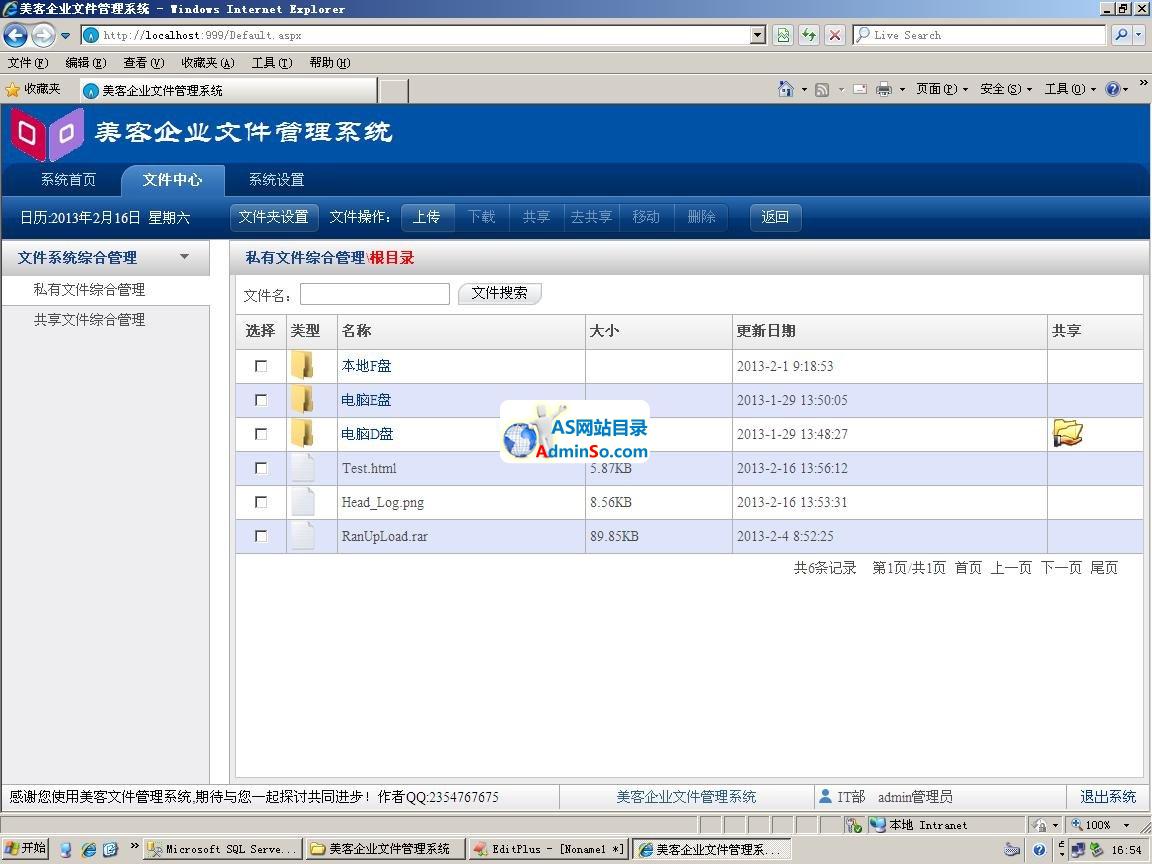Open the 查看(V) menu
The image size is (1152, 864).
coord(144,62)
